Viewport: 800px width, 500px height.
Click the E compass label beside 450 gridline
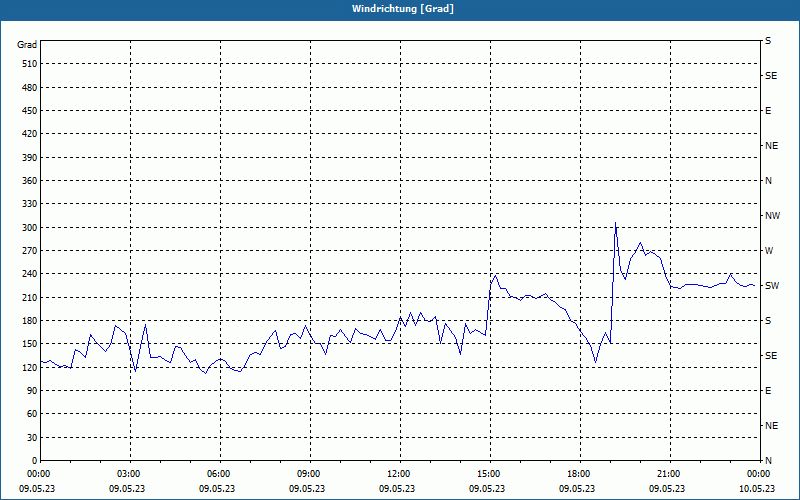768,111
